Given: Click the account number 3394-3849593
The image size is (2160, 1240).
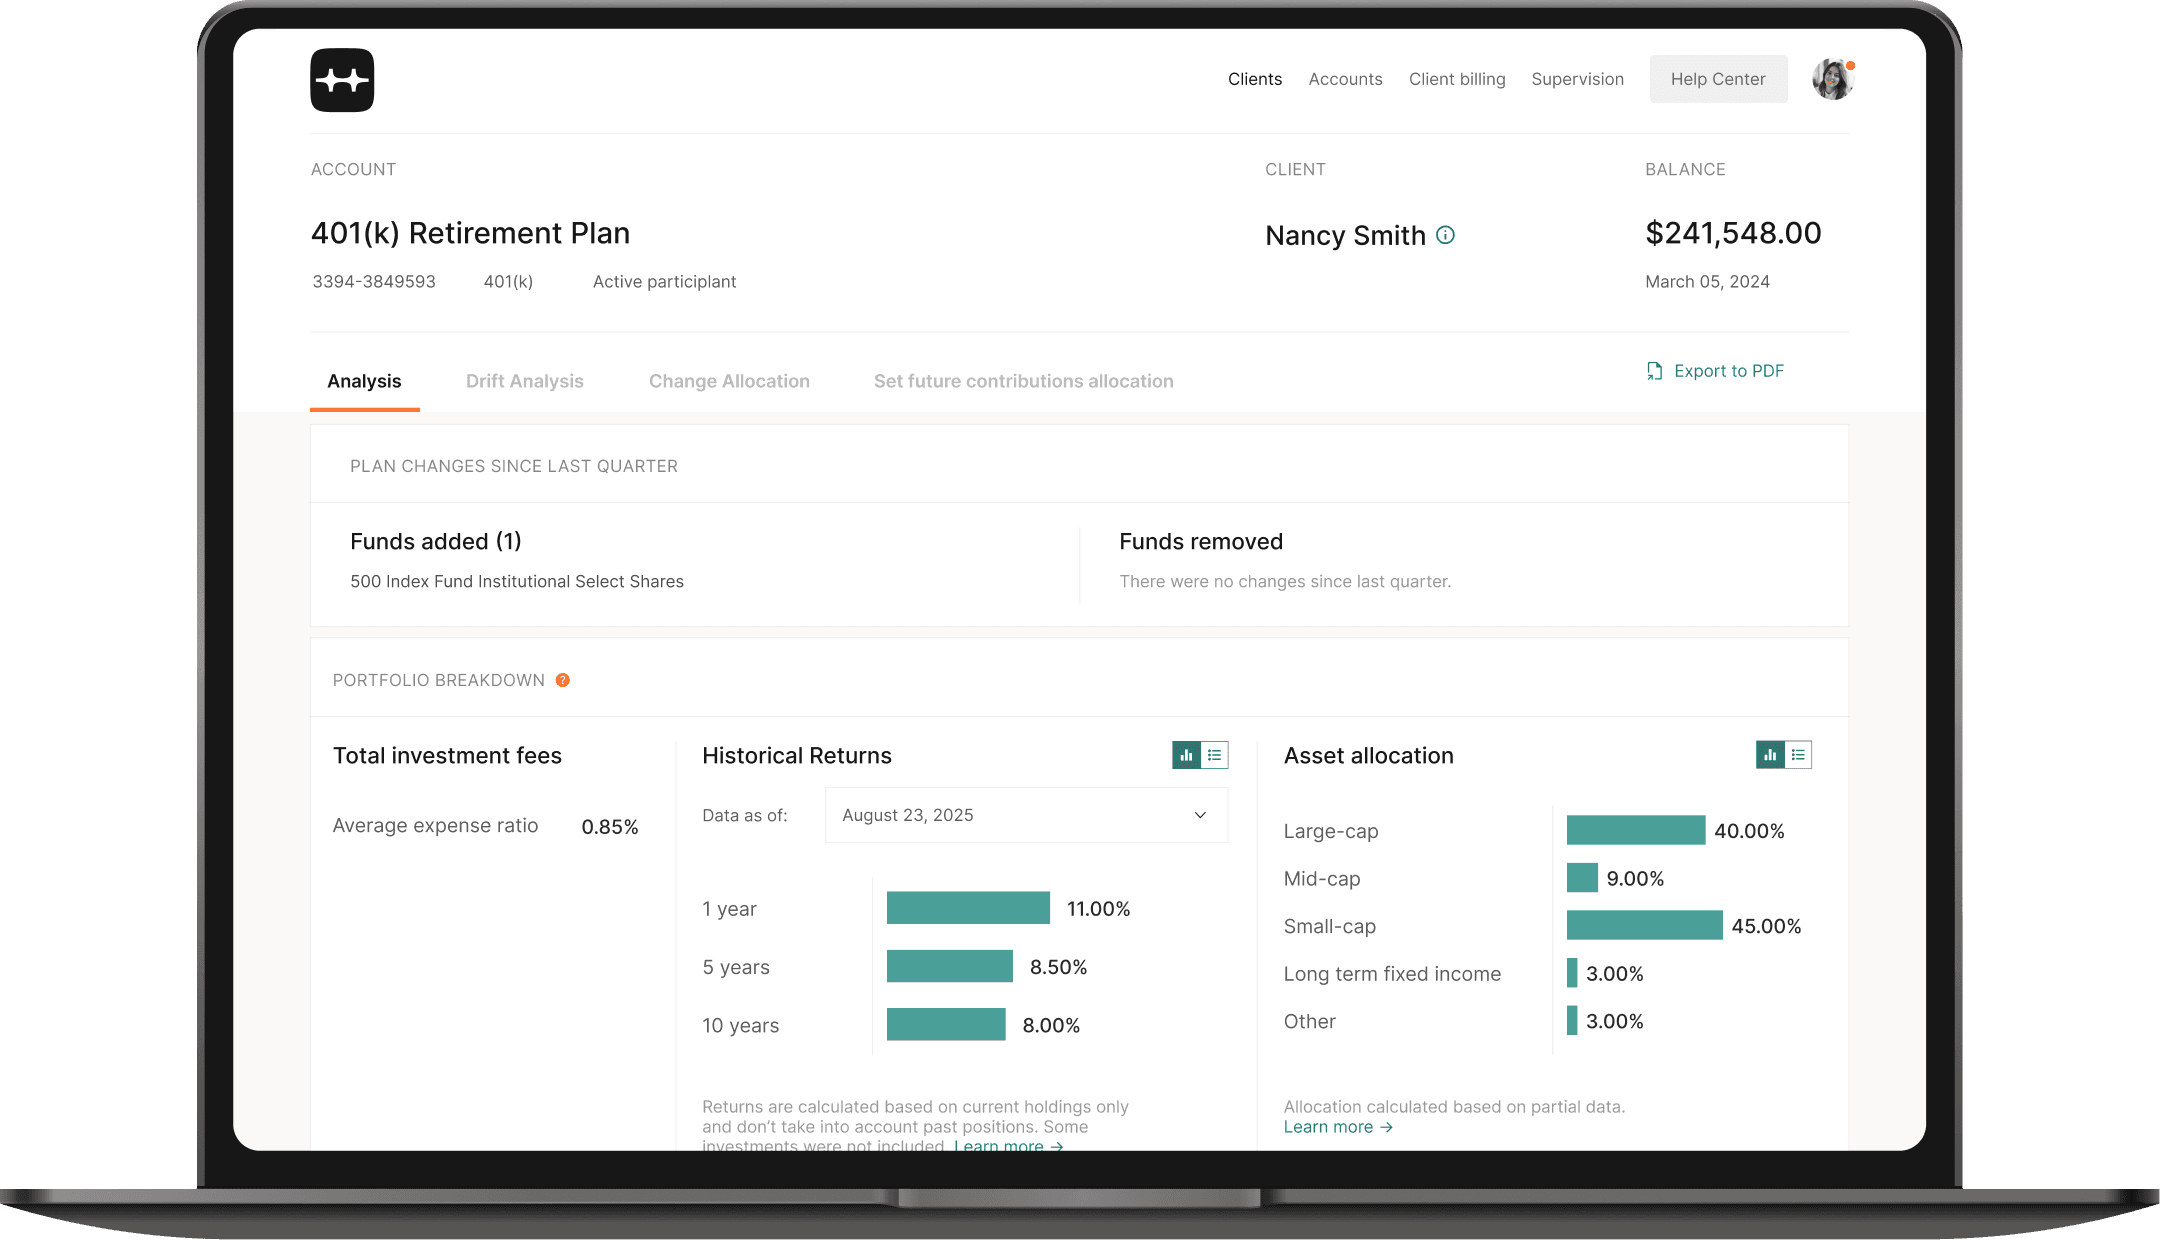Looking at the screenshot, I should tap(374, 282).
